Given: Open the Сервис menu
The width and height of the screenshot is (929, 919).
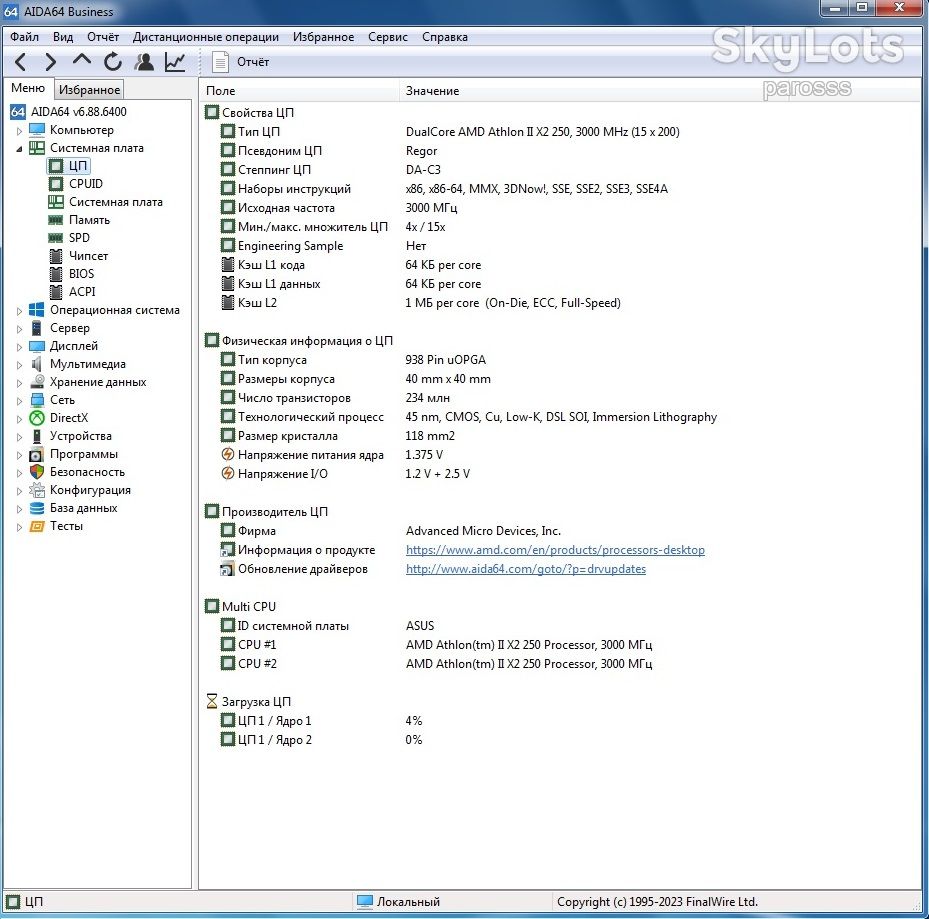Looking at the screenshot, I should [x=387, y=37].
